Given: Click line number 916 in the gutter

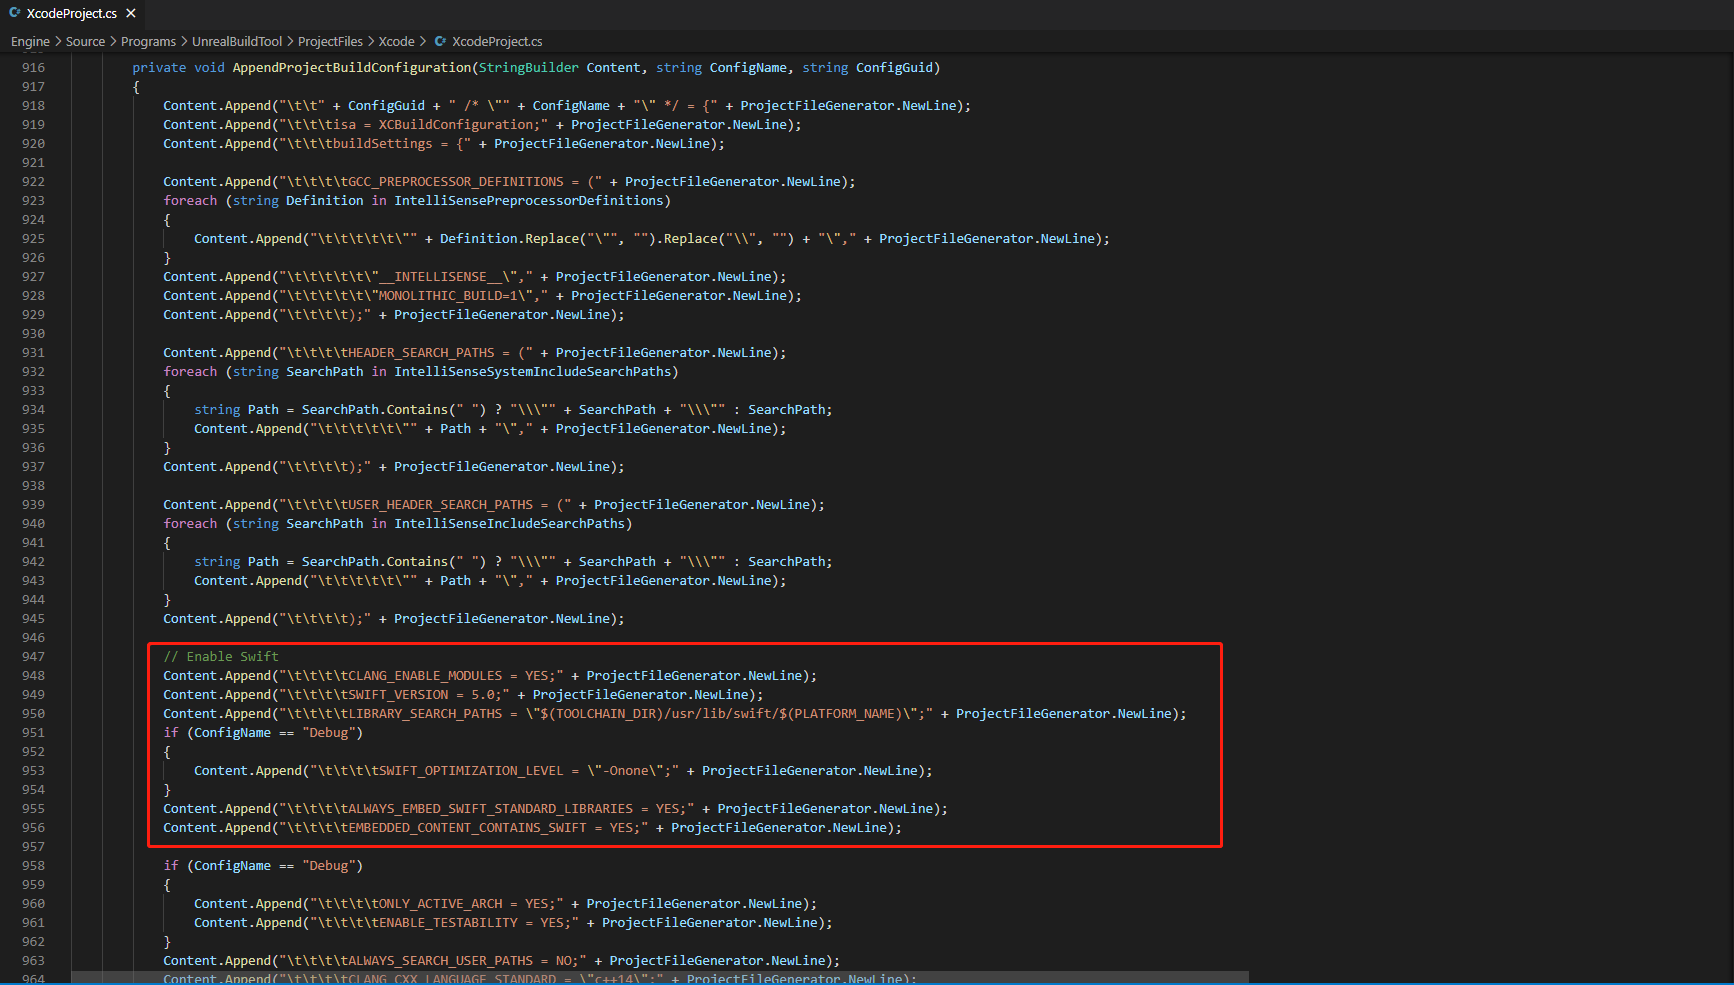Looking at the screenshot, I should coord(33,67).
